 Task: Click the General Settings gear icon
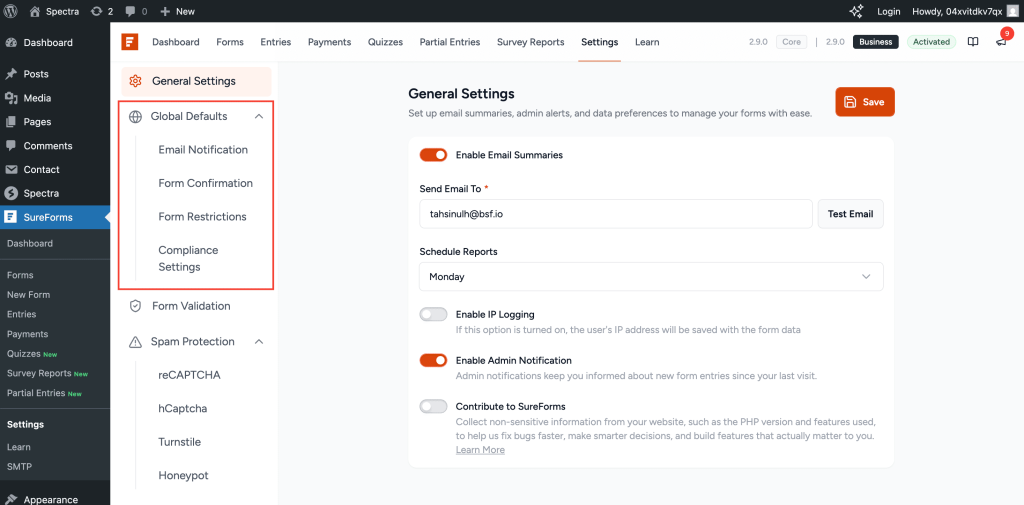pyautogui.click(x=135, y=81)
